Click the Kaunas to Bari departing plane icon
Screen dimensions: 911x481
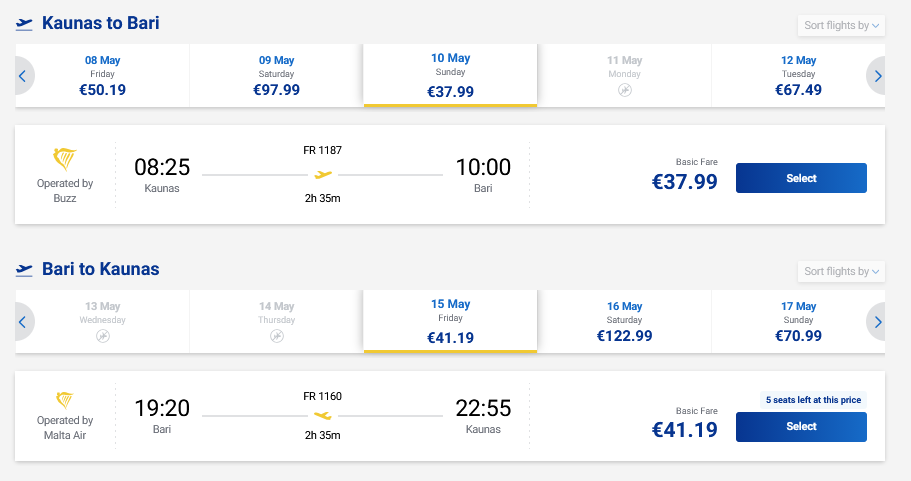point(25,23)
